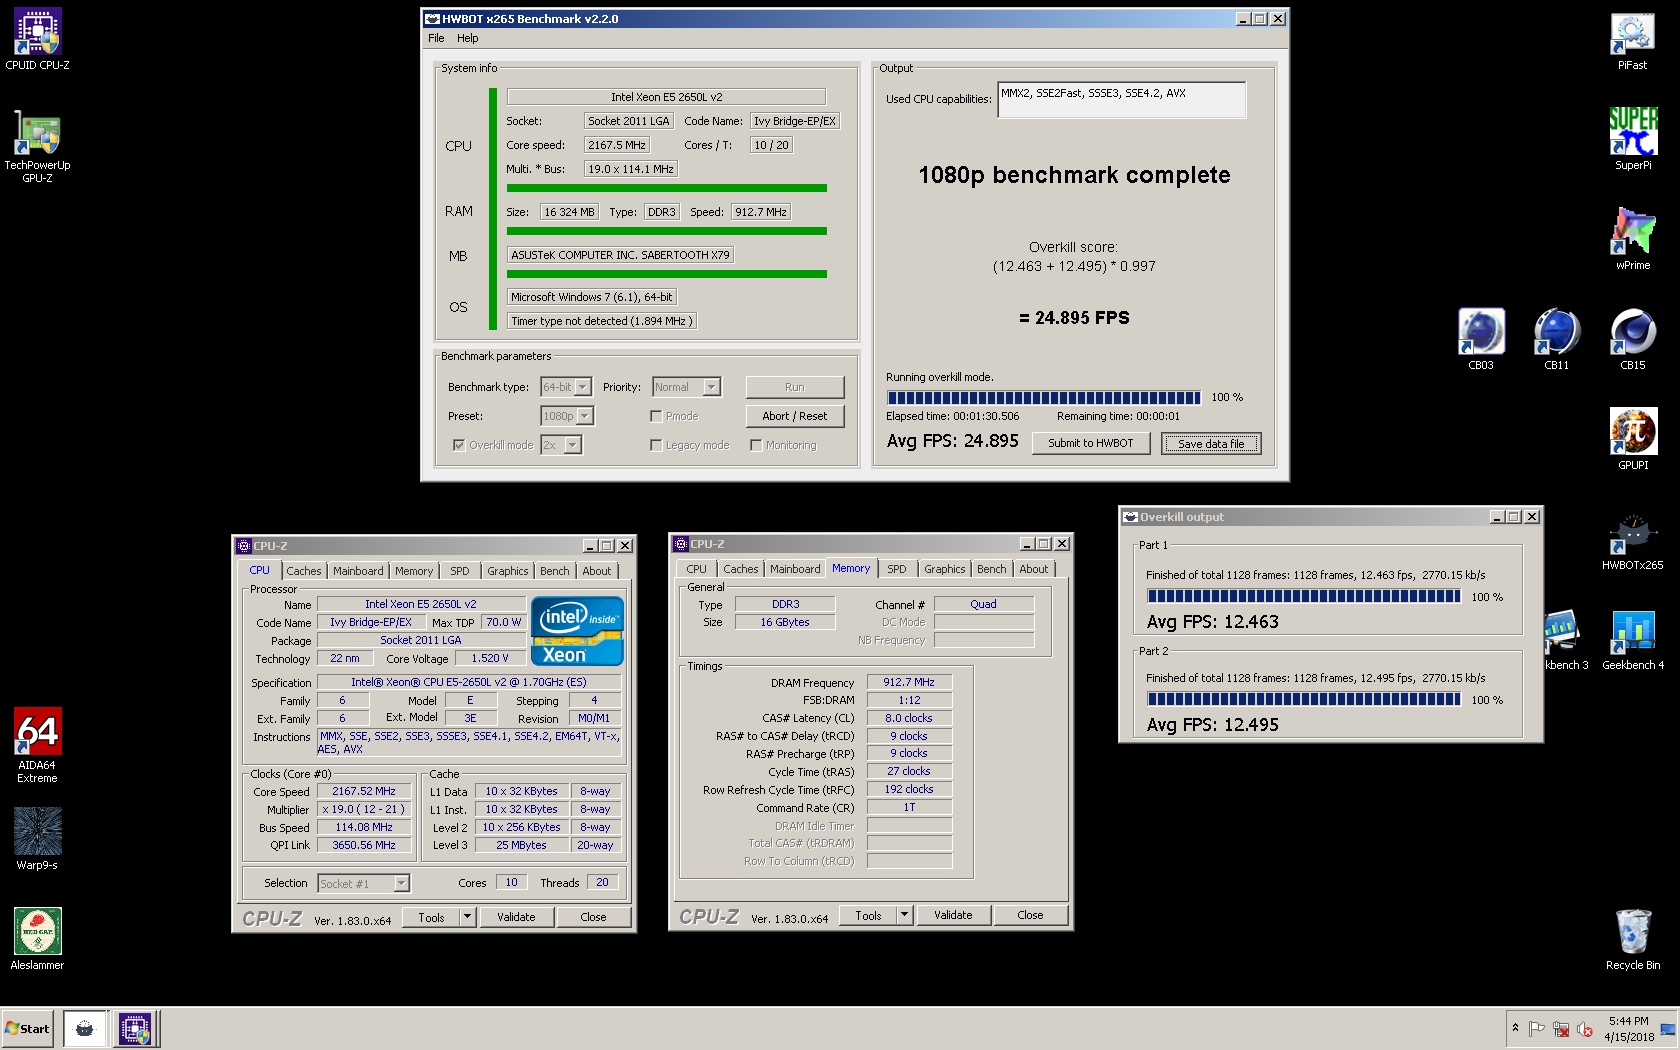The image size is (1680, 1050).
Task: Click Validate in right CPU-Z window
Action: (953, 915)
